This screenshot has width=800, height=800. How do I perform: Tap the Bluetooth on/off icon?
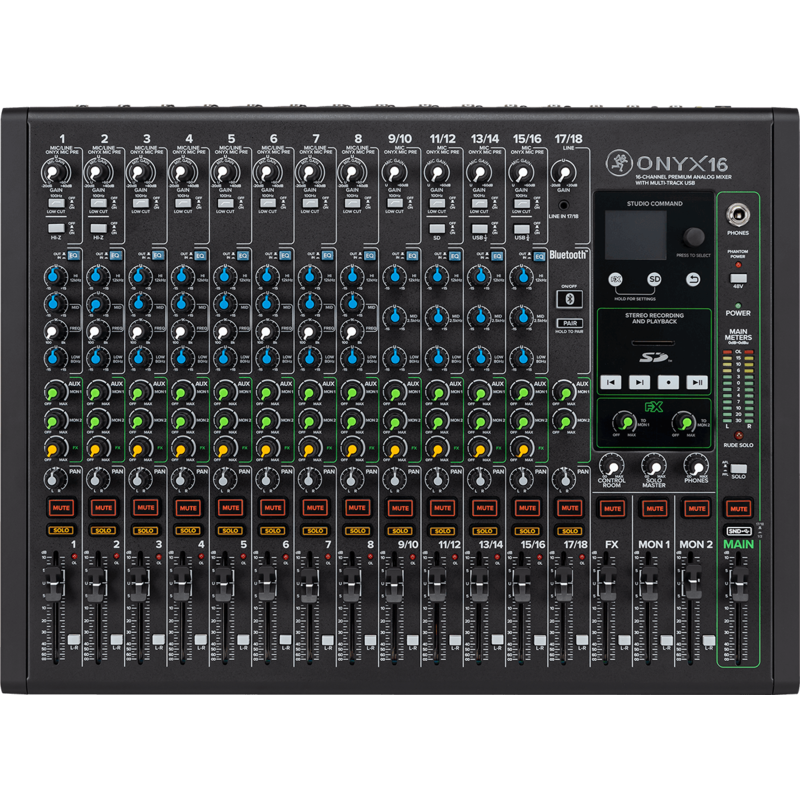[x=569, y=298]
